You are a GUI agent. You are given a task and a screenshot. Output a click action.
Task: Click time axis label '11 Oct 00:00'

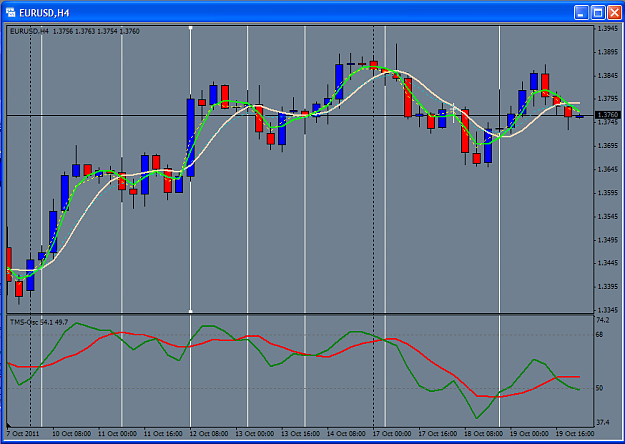point(117,434)
